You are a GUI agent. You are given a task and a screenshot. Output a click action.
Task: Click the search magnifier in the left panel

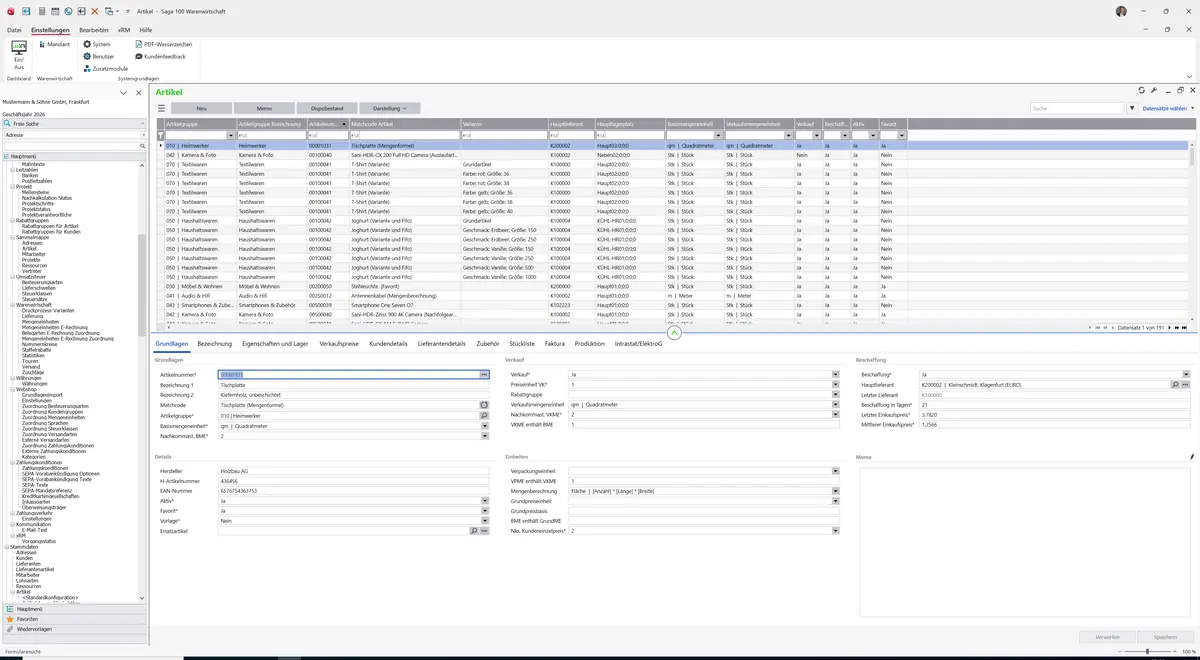(142, 146)
